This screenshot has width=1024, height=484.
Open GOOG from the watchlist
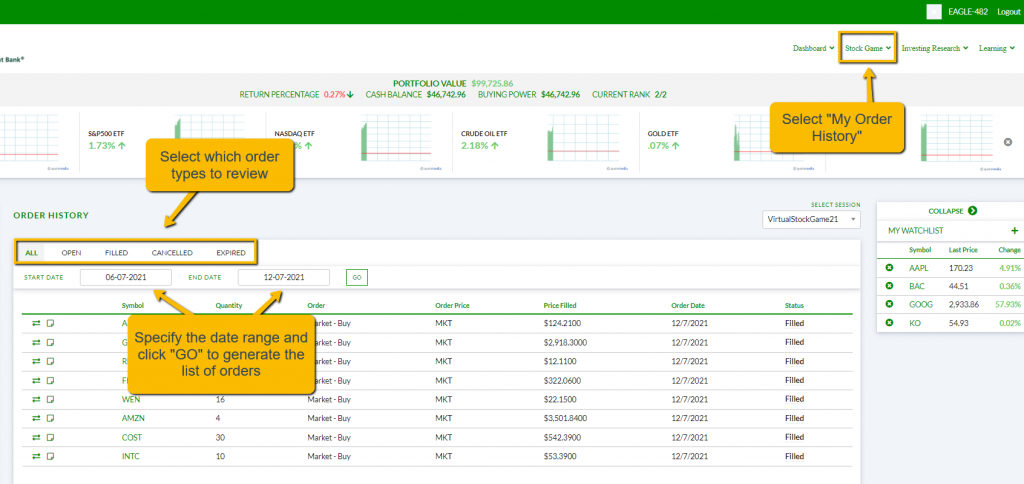(x=920, y=304)
